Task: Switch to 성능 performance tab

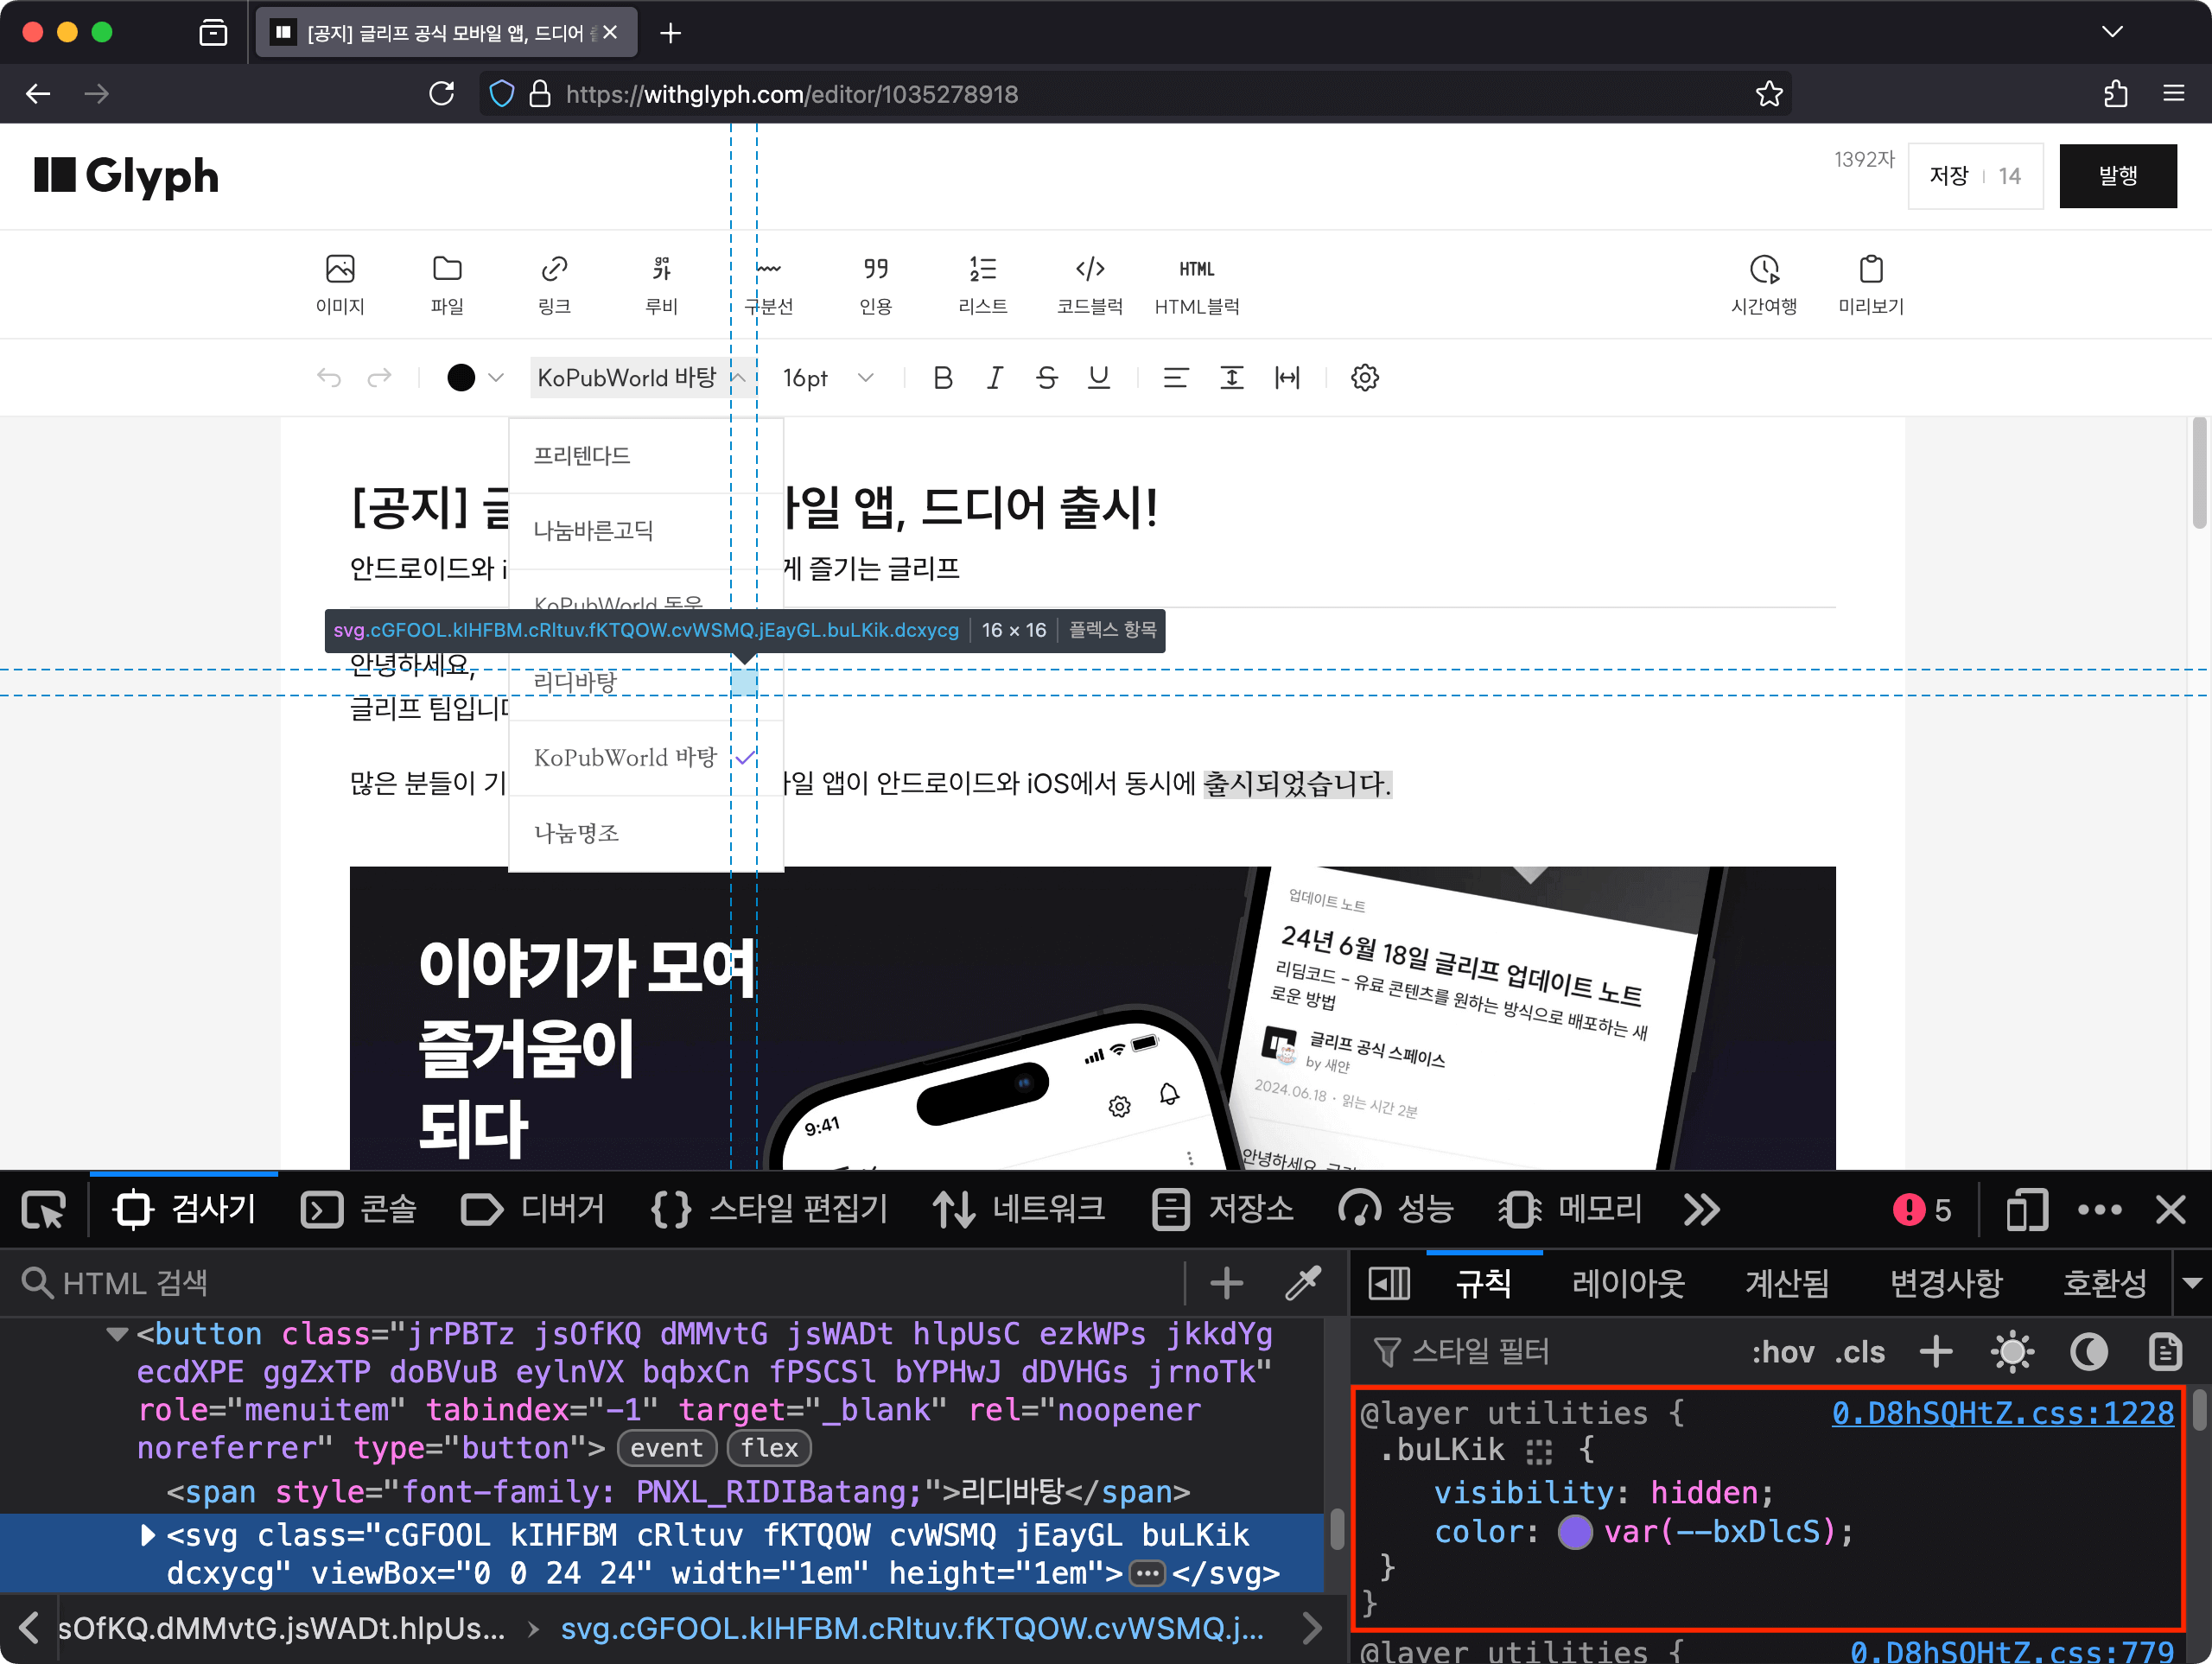Action: 1396,1210
